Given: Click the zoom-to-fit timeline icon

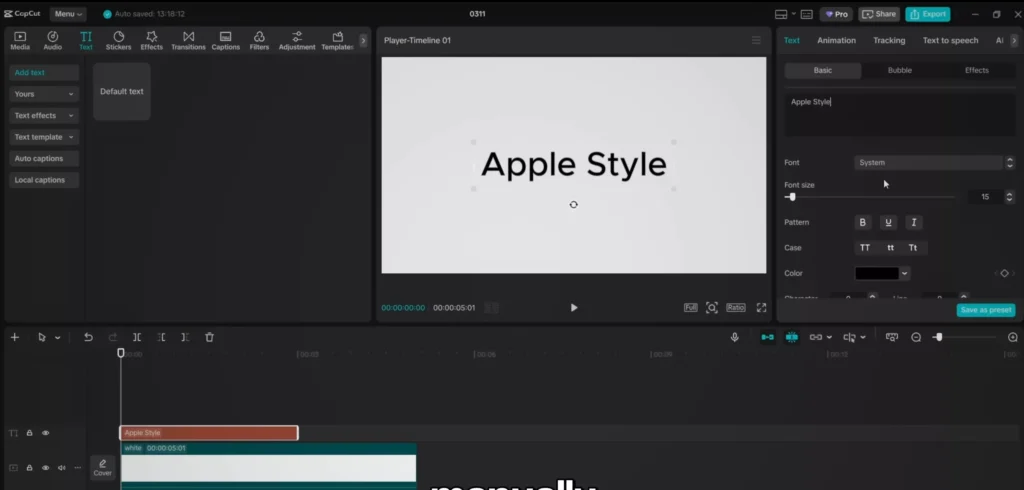Looking at the screenshot, I should pyautogui.click(x=892, y=337).
